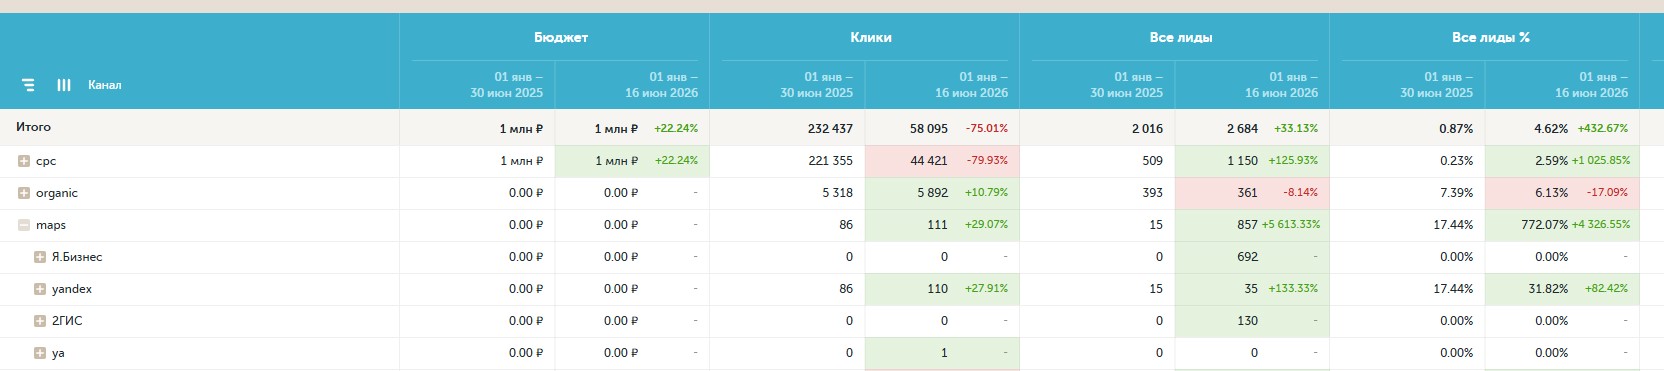
Task: Click the cpc channel name
Action: (x=46, y=161)
